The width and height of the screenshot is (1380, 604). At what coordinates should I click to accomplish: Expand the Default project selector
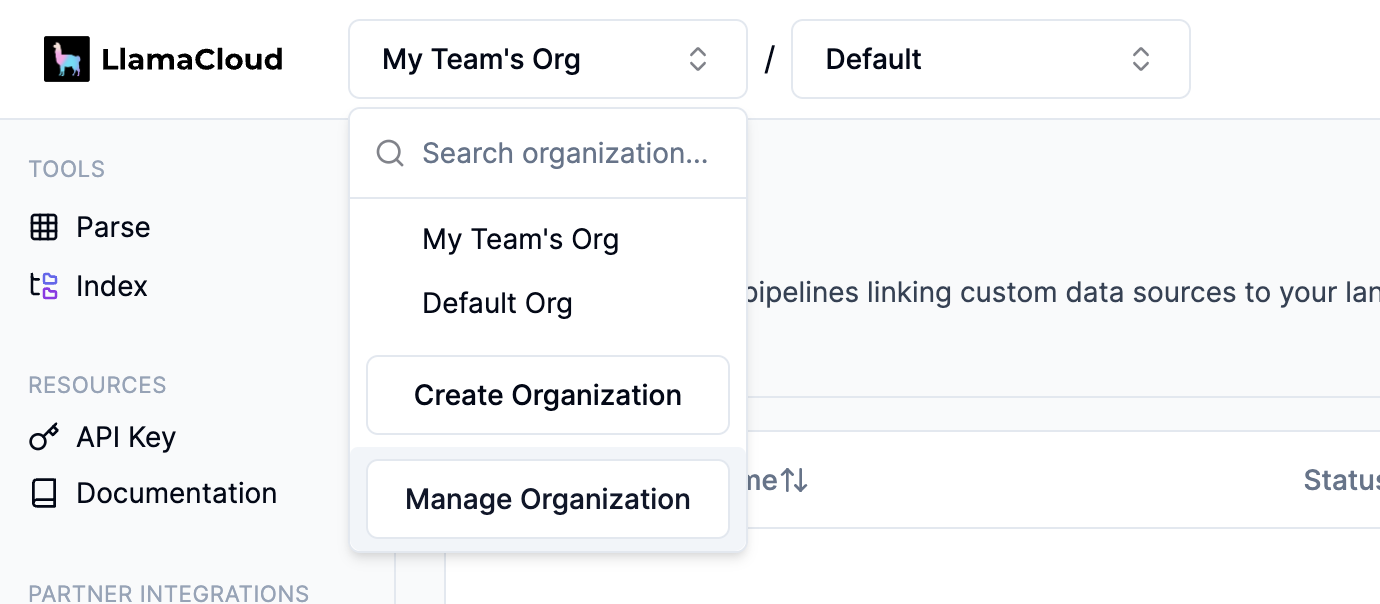click(990, 59)
